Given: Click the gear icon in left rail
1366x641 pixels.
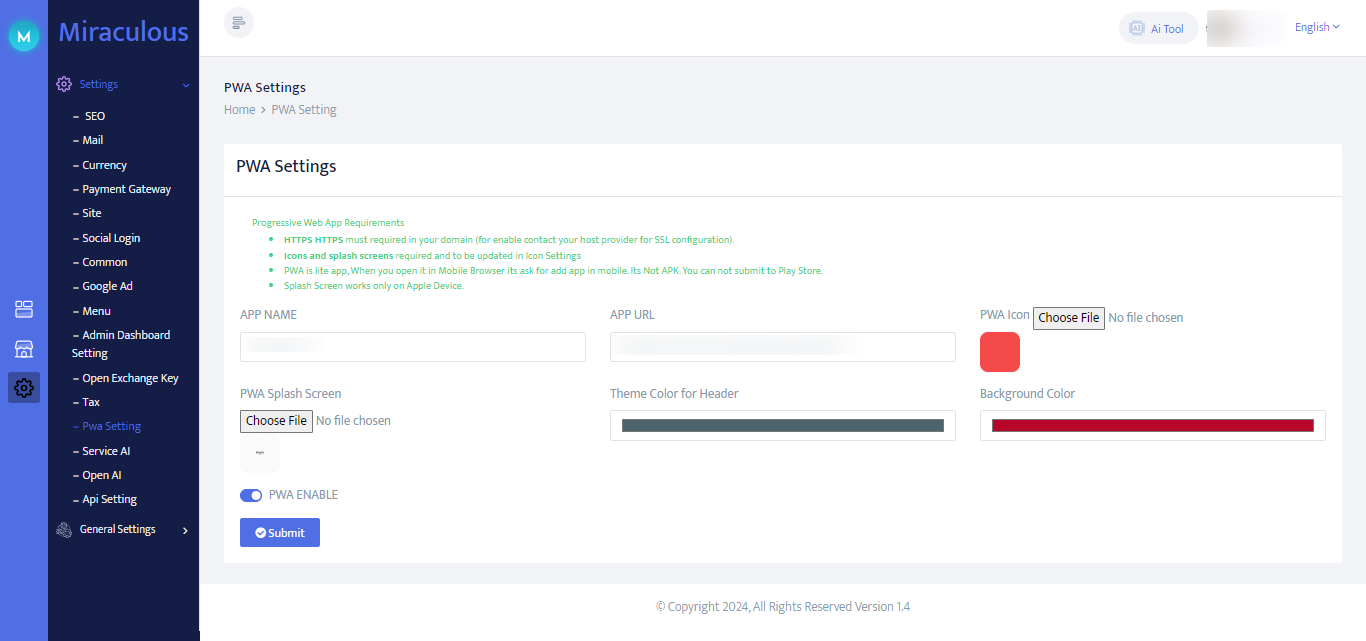Looking at the screenshot, I should [24, 388].
